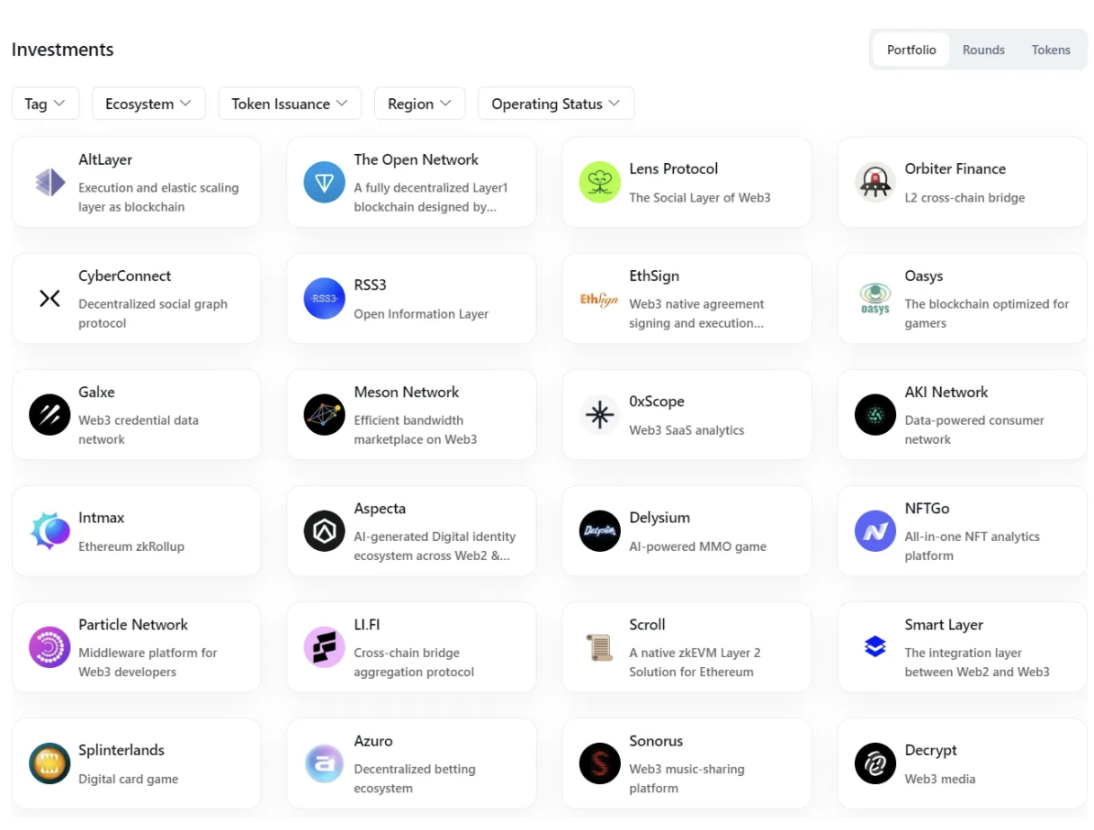Expand the Token Issuance dropdown
The width and height of the screenshot is (1094, 830).
tap(290, 103)
